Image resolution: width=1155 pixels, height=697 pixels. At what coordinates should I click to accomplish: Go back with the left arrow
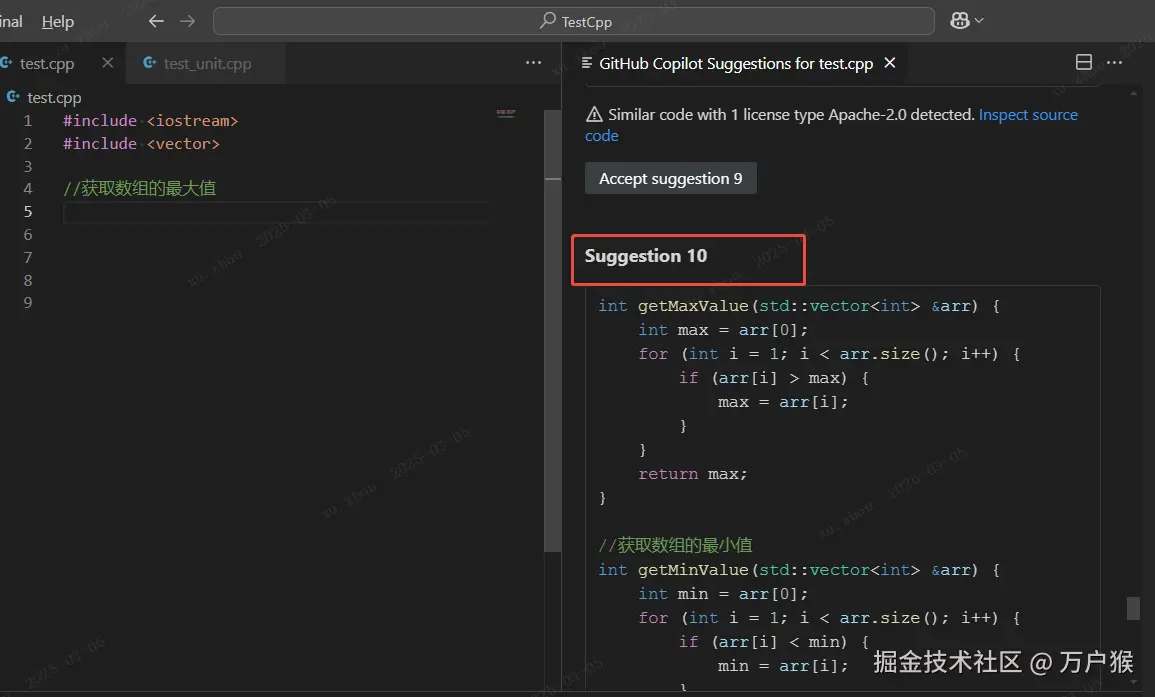(x=156, y=21)
